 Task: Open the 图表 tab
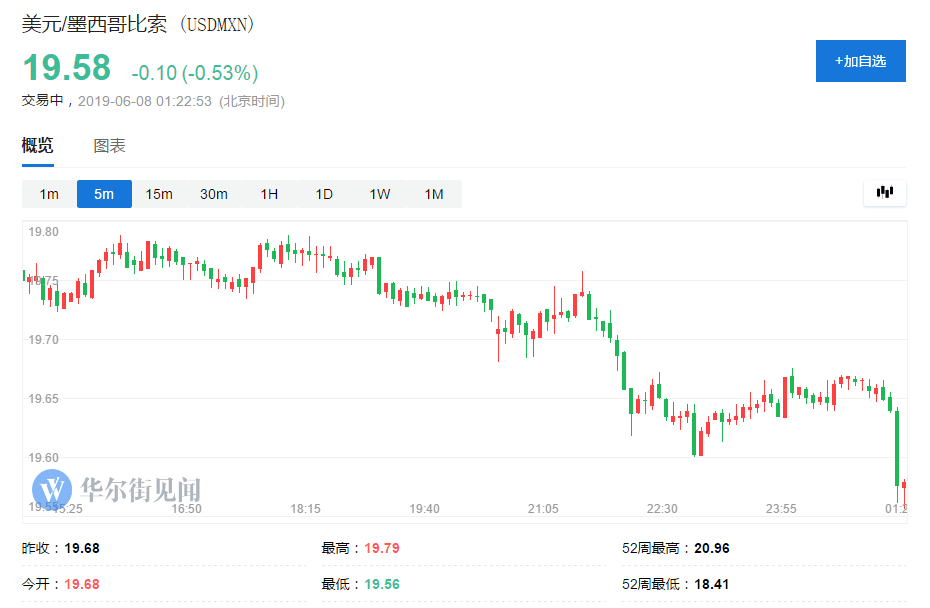point(109,146)
